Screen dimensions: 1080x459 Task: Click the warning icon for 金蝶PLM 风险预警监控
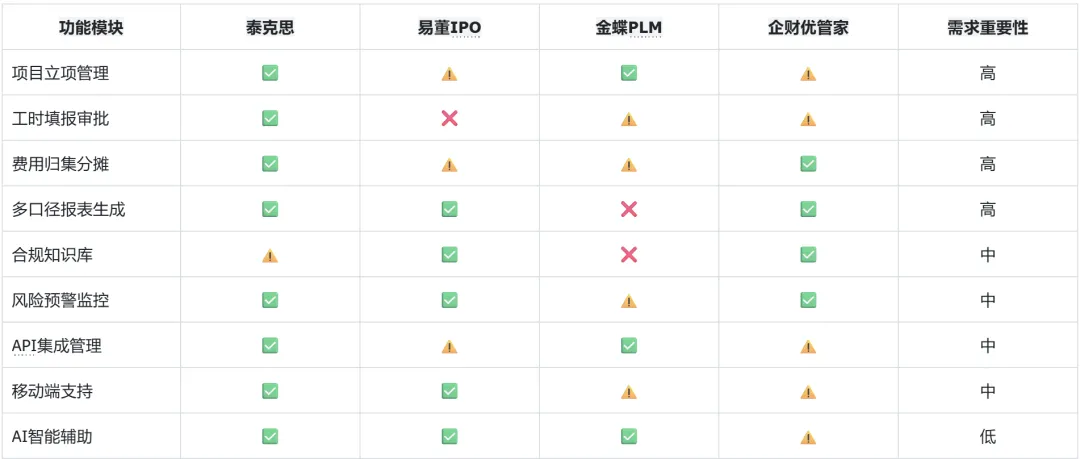click(x=628, y=301)
